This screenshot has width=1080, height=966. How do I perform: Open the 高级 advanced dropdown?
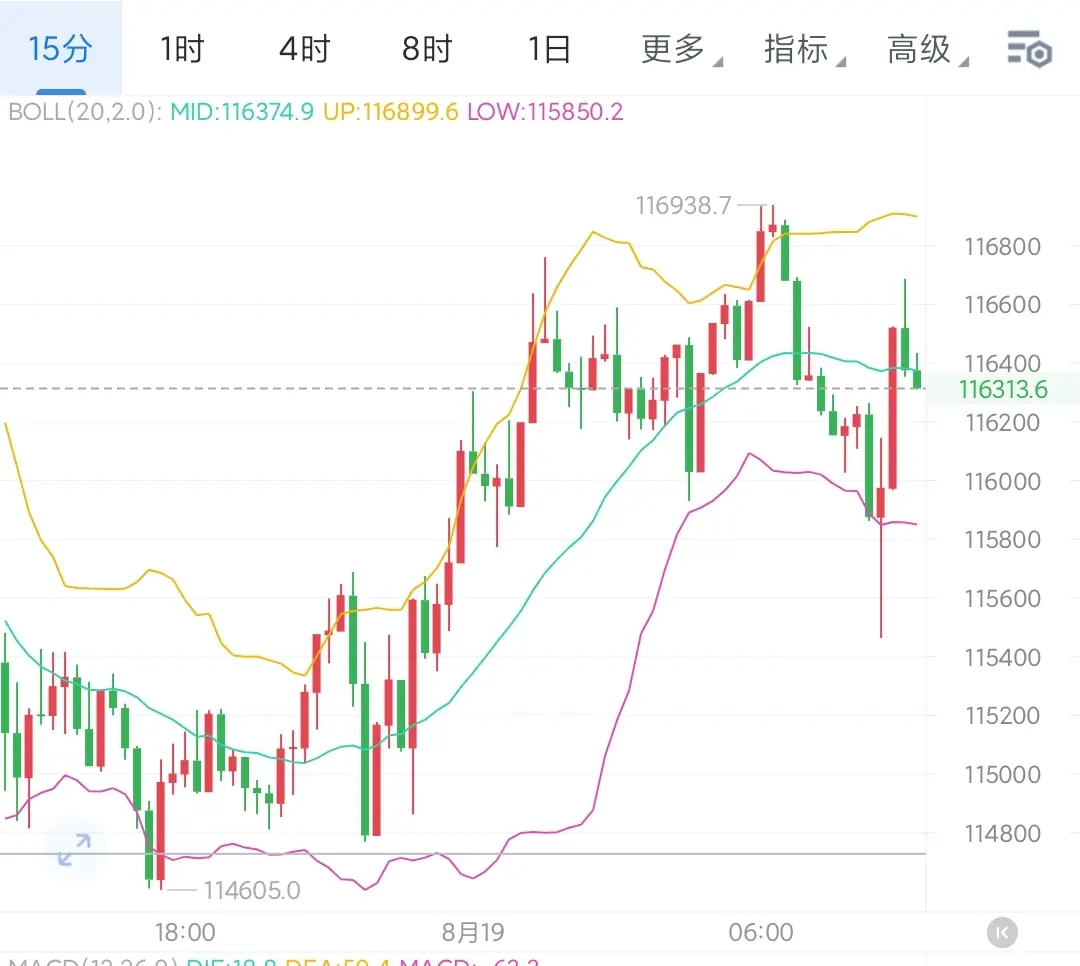[927, 49]
